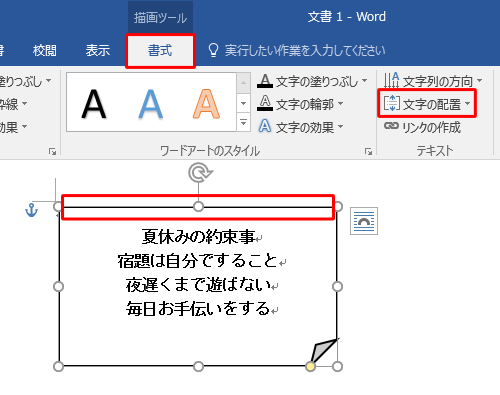Open the 文字の配置 dropdown arrow

coord(467,103)
